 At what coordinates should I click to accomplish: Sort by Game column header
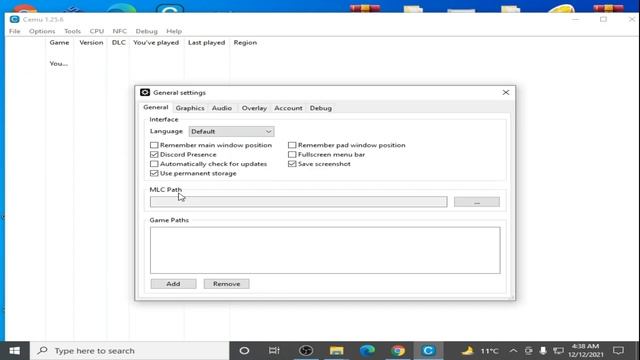[x=60, y=42]
